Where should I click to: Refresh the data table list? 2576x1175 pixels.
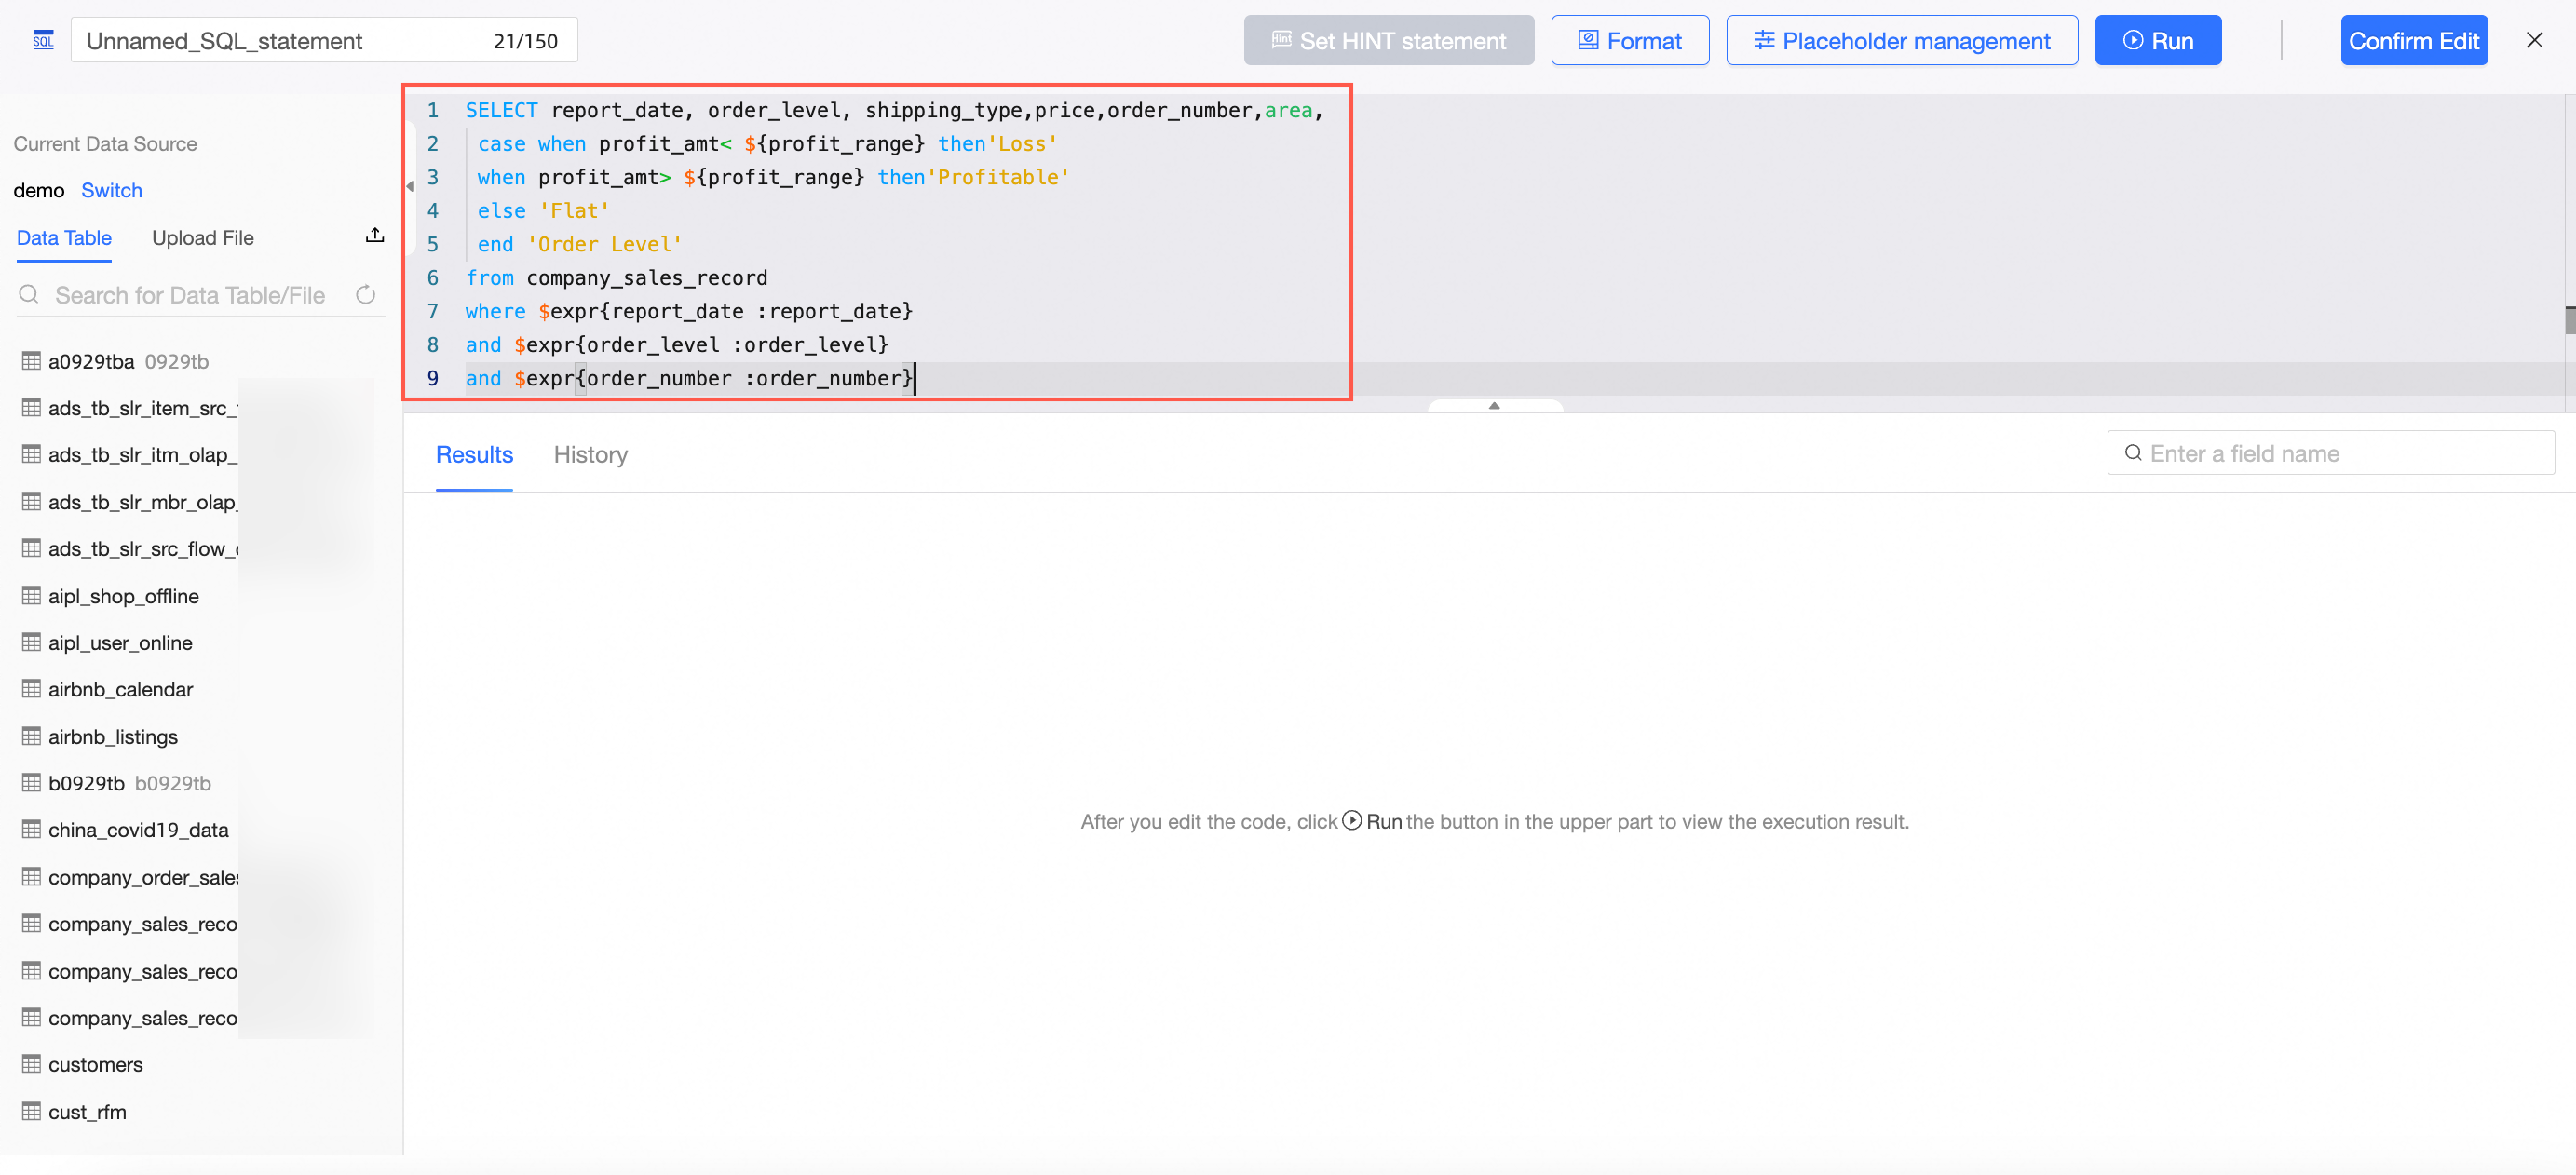click(x=366, y=295)
